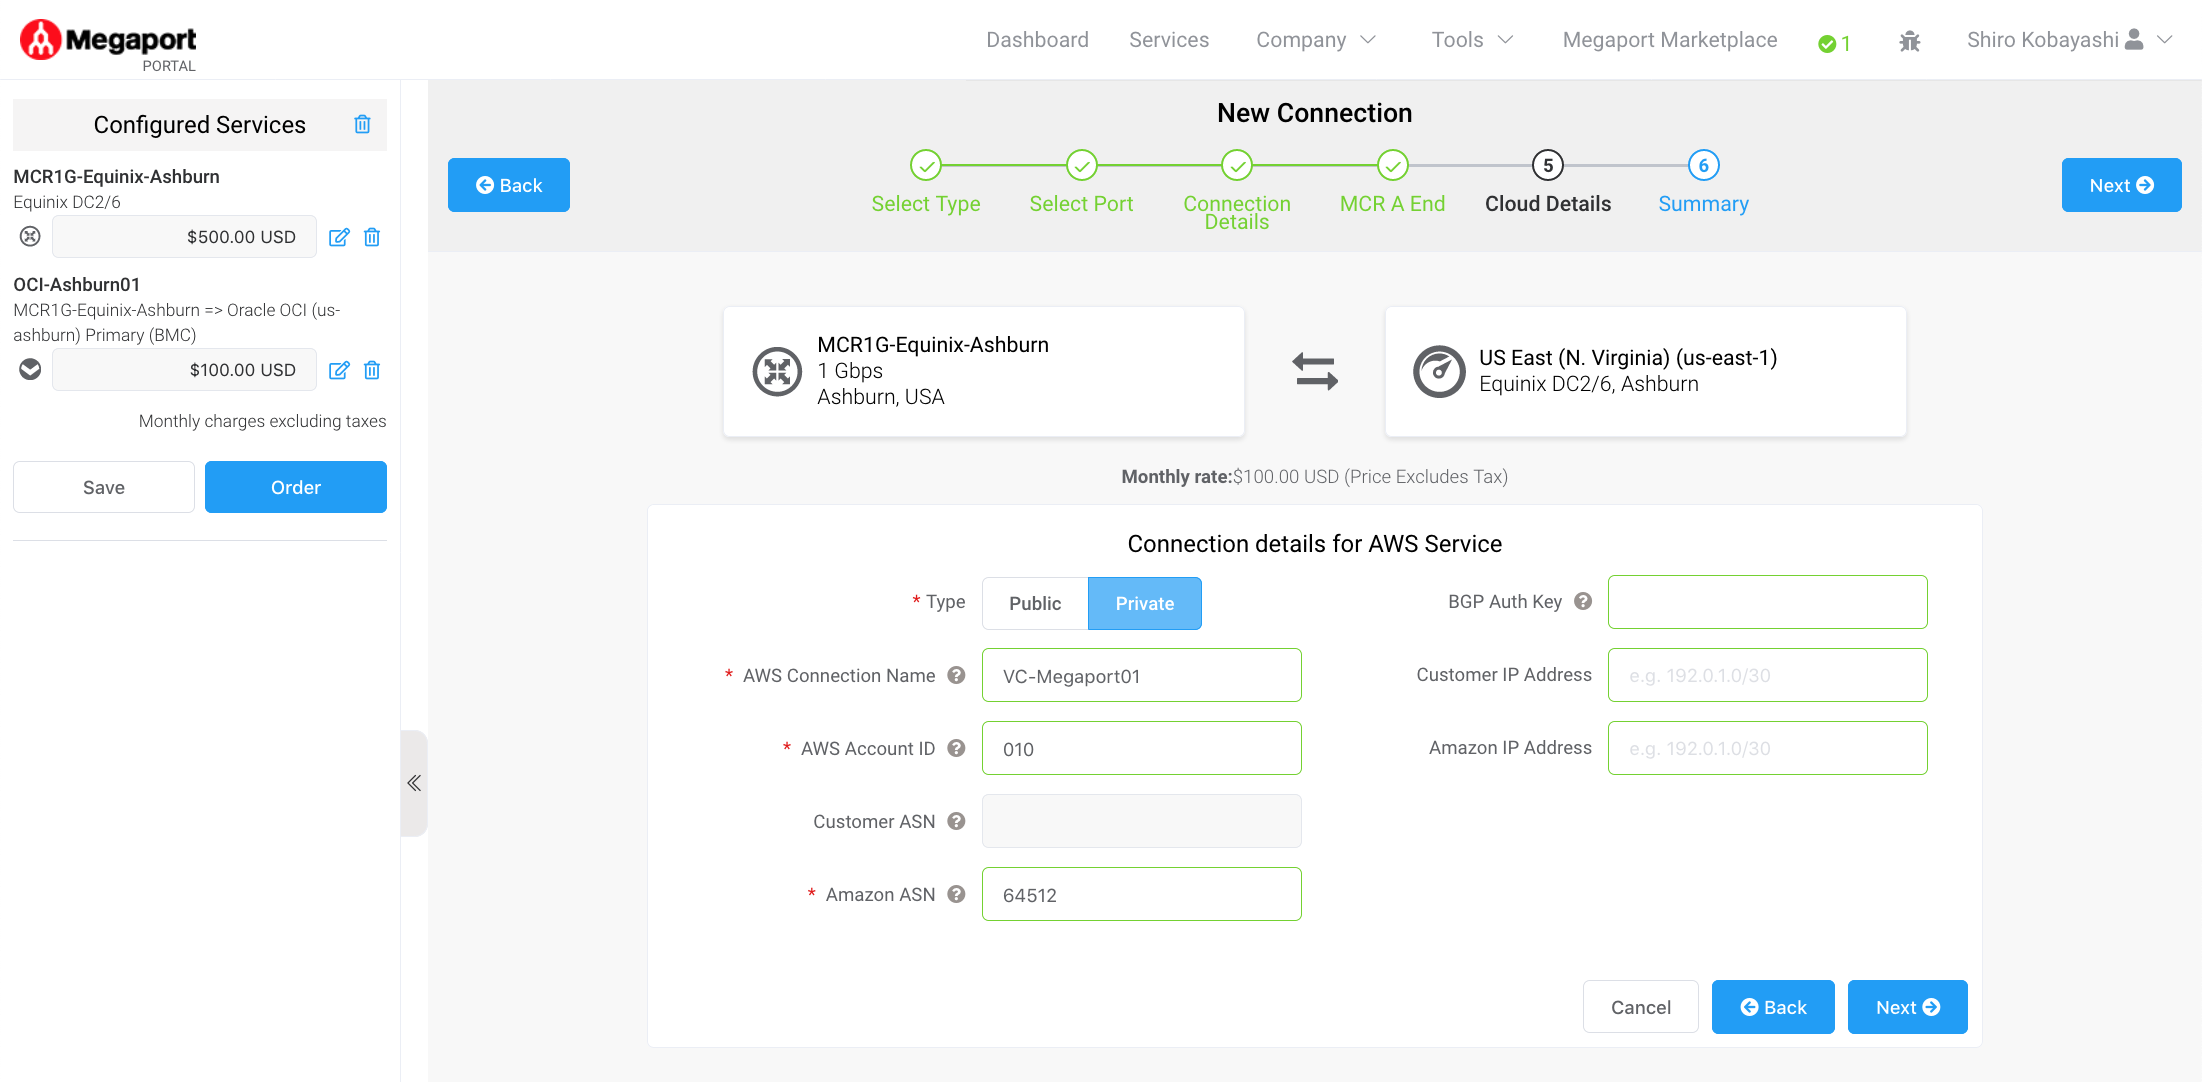
Task: Open the Shiro Kobayashi user dropdown
Action: tap(2070, 40)
